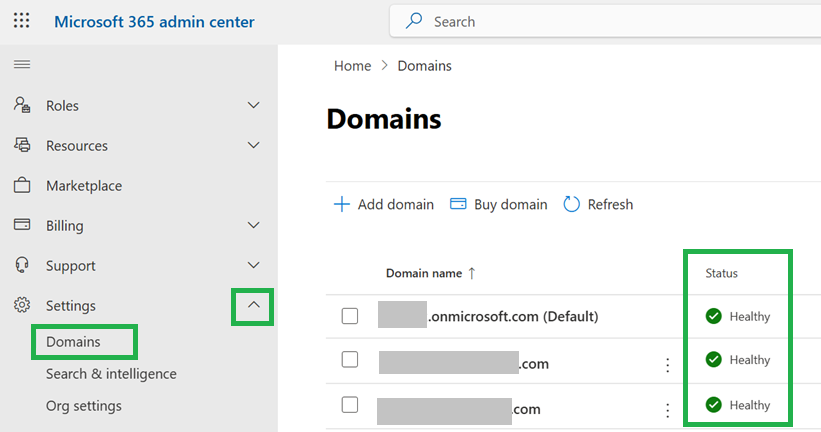Click the Domains breadcrumb item
This screenshot has width=821, height=432.
[425, 66]
